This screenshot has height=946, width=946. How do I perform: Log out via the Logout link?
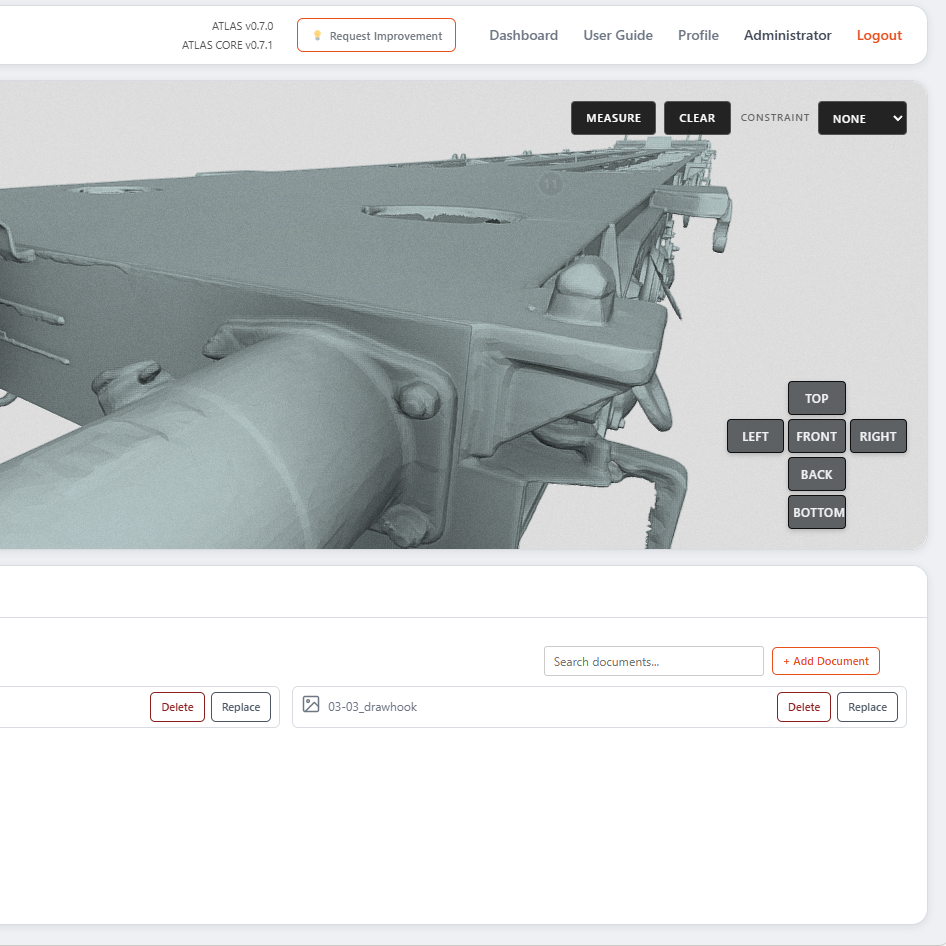879,36
